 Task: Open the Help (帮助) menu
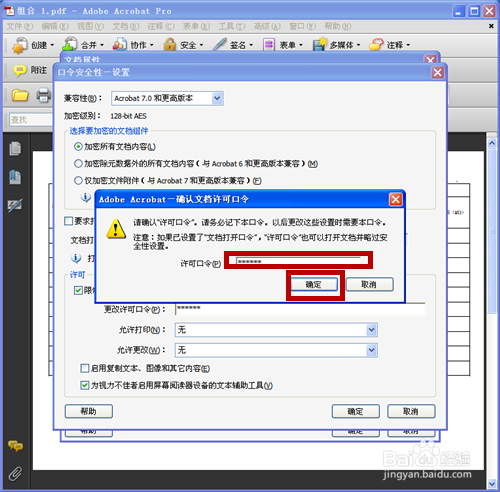click(x=338, y=26)
